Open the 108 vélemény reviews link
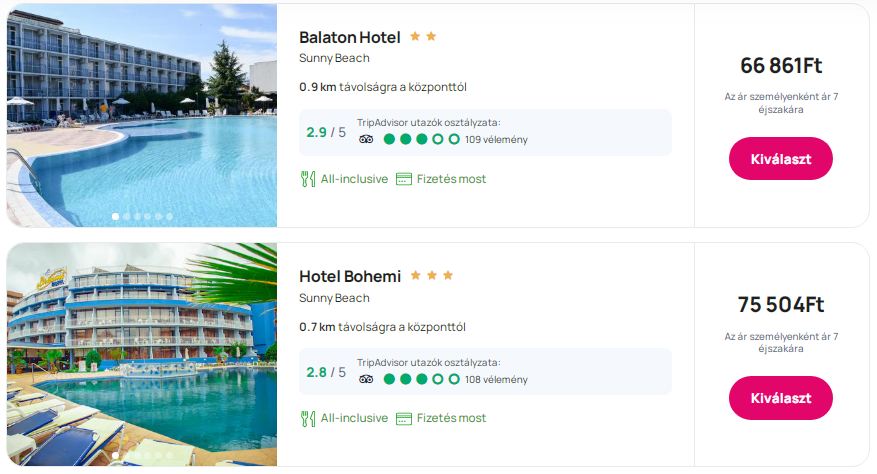Image resolution: width=877 pixels, height=474 pixels. point(496,379)
